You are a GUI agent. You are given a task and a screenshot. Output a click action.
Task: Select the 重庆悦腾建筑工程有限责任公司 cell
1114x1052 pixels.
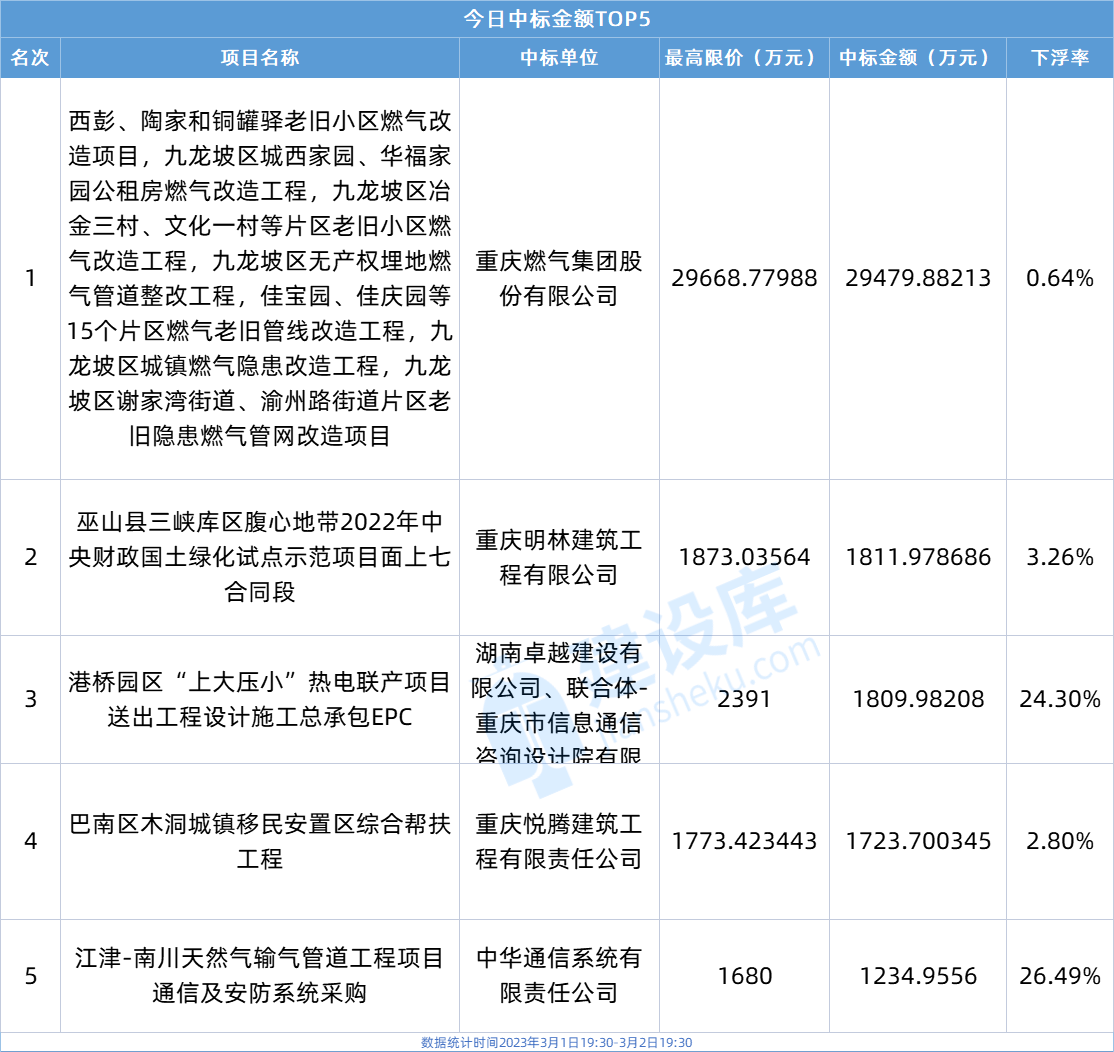(559, 841)
